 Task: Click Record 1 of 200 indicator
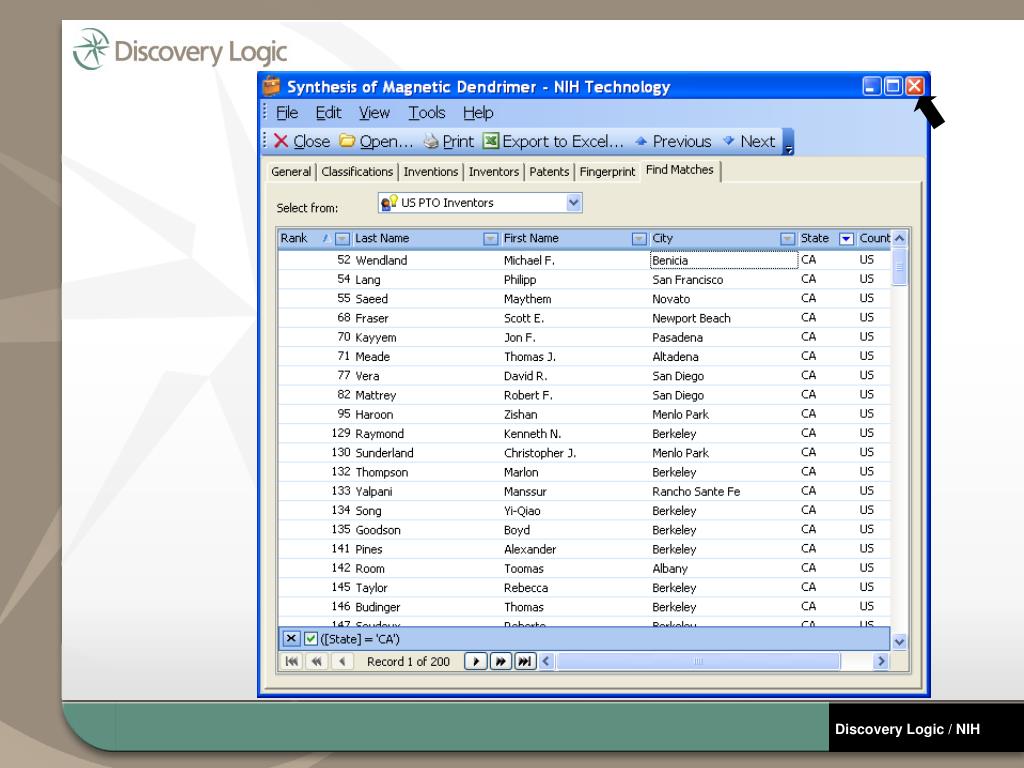click(408, 662)
